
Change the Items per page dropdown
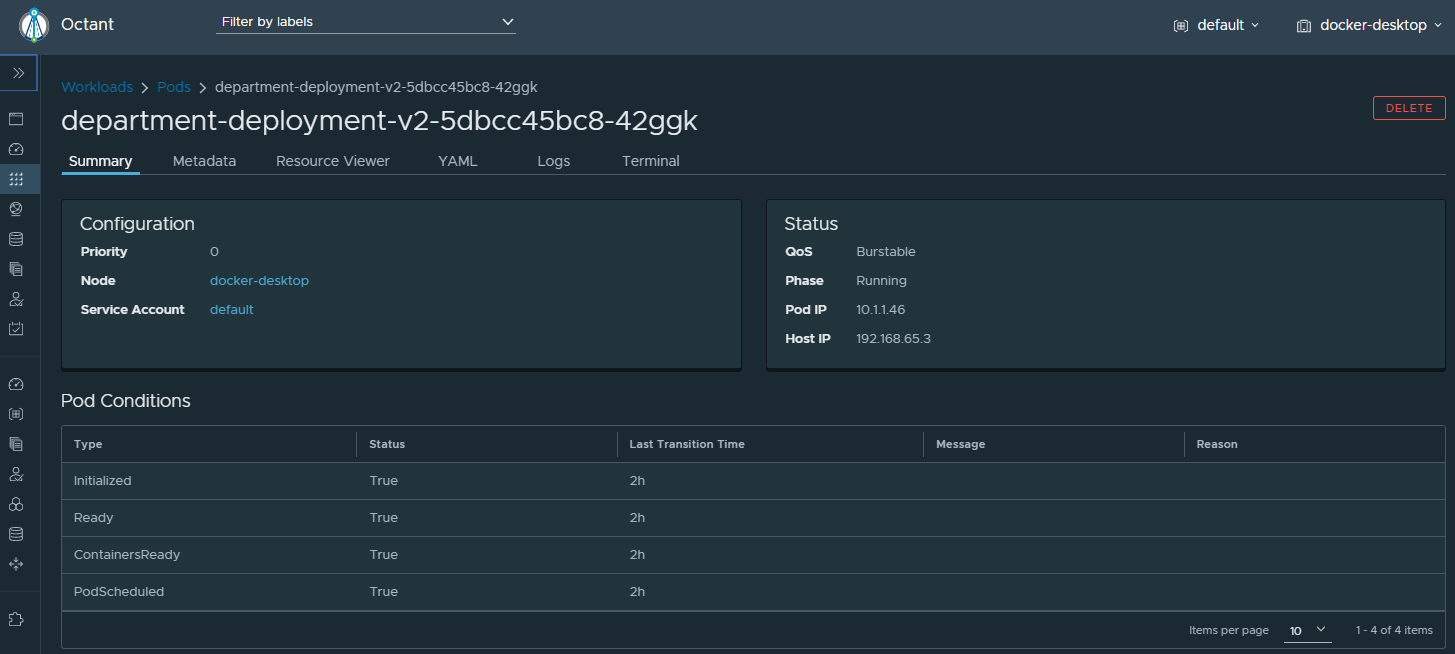click(1307, 630)
